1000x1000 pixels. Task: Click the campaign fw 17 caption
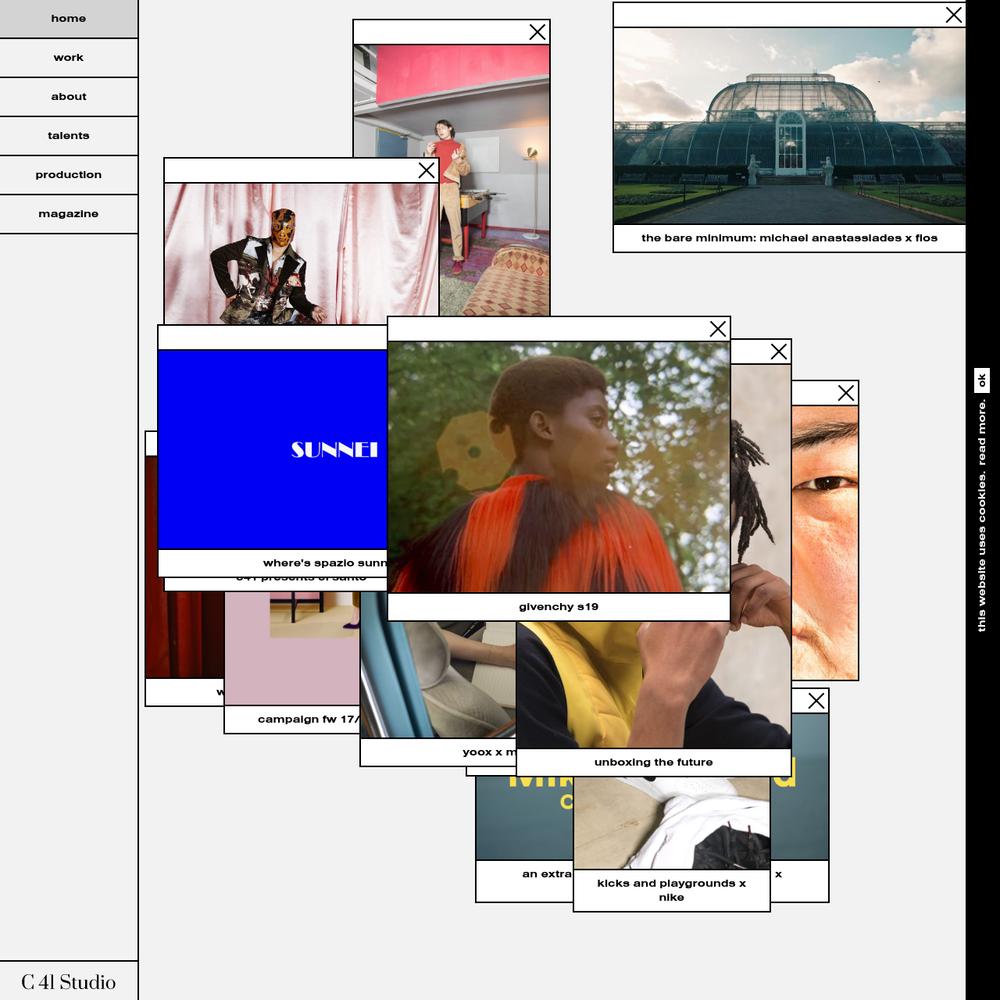(309, 719)
